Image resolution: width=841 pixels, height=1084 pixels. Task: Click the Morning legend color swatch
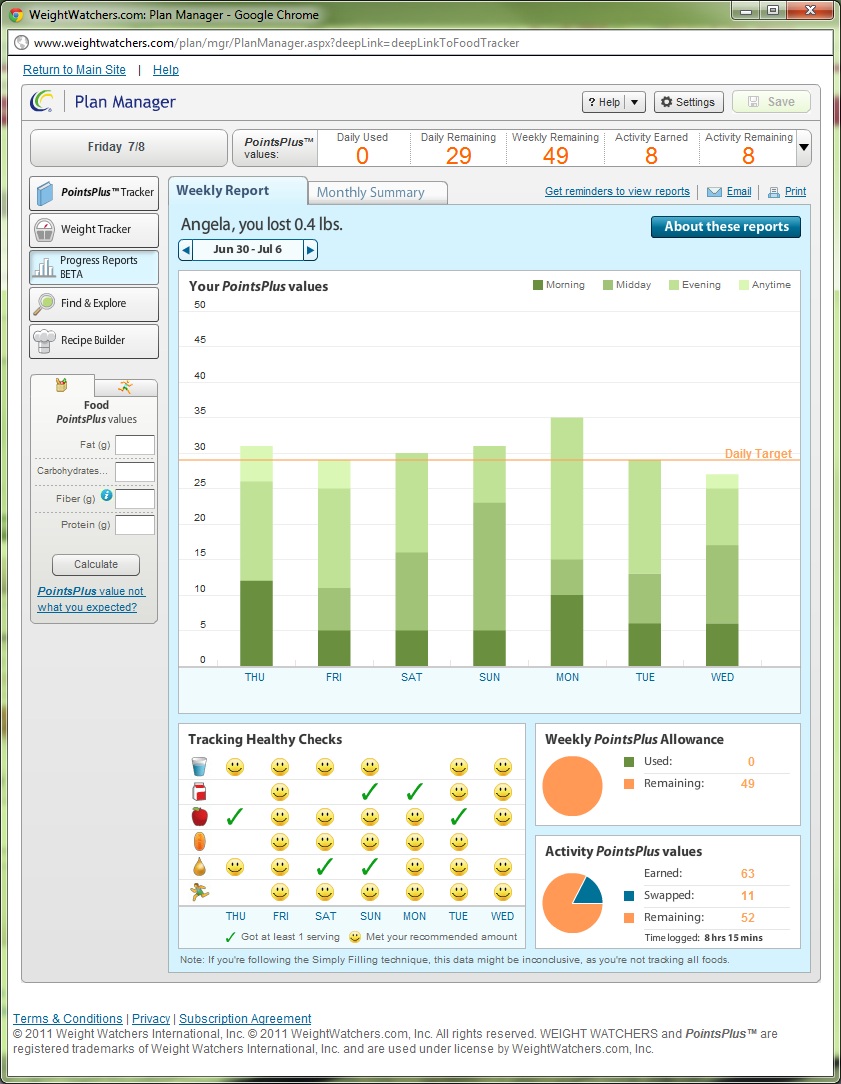pyautogui.click(x=538, y=285)
